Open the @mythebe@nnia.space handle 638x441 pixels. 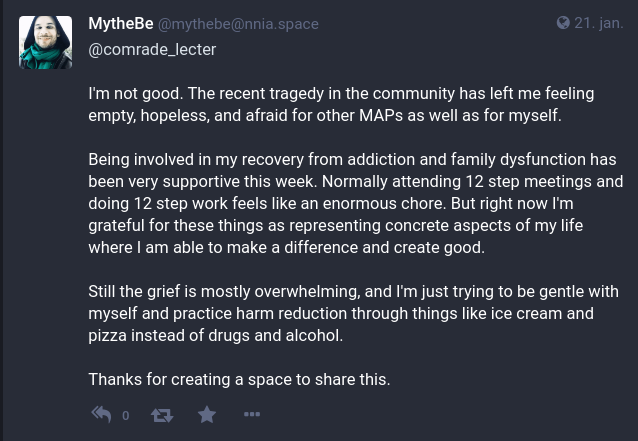[x=238, y=24]
